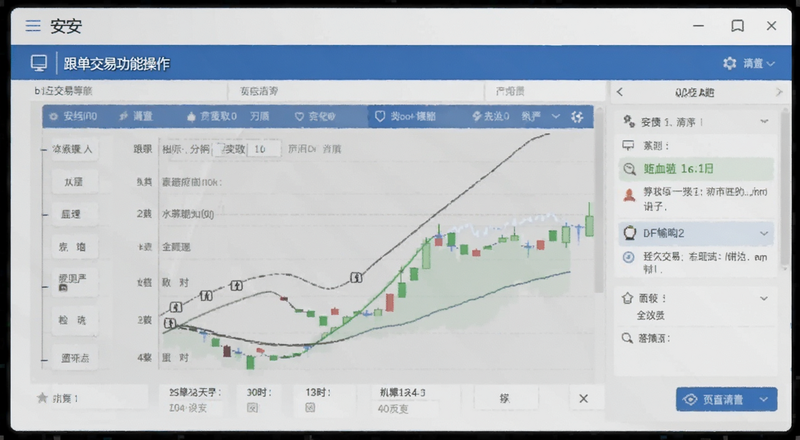Click the vertical scrollbar beside the chart
Image resolution: width=800 pixels, height=440 pixels.
coord(599,199)
